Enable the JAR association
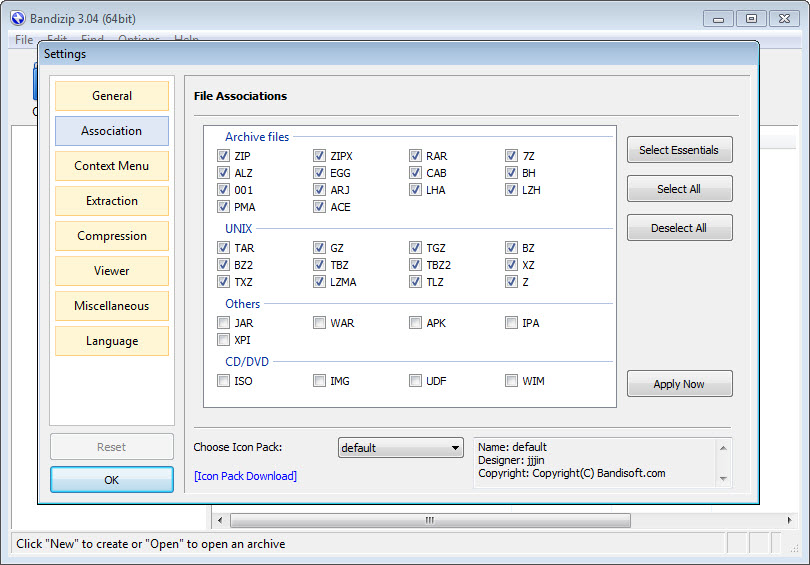Image resolution: width=810 pixels, height=565 pixels. (x=223, y=323)
